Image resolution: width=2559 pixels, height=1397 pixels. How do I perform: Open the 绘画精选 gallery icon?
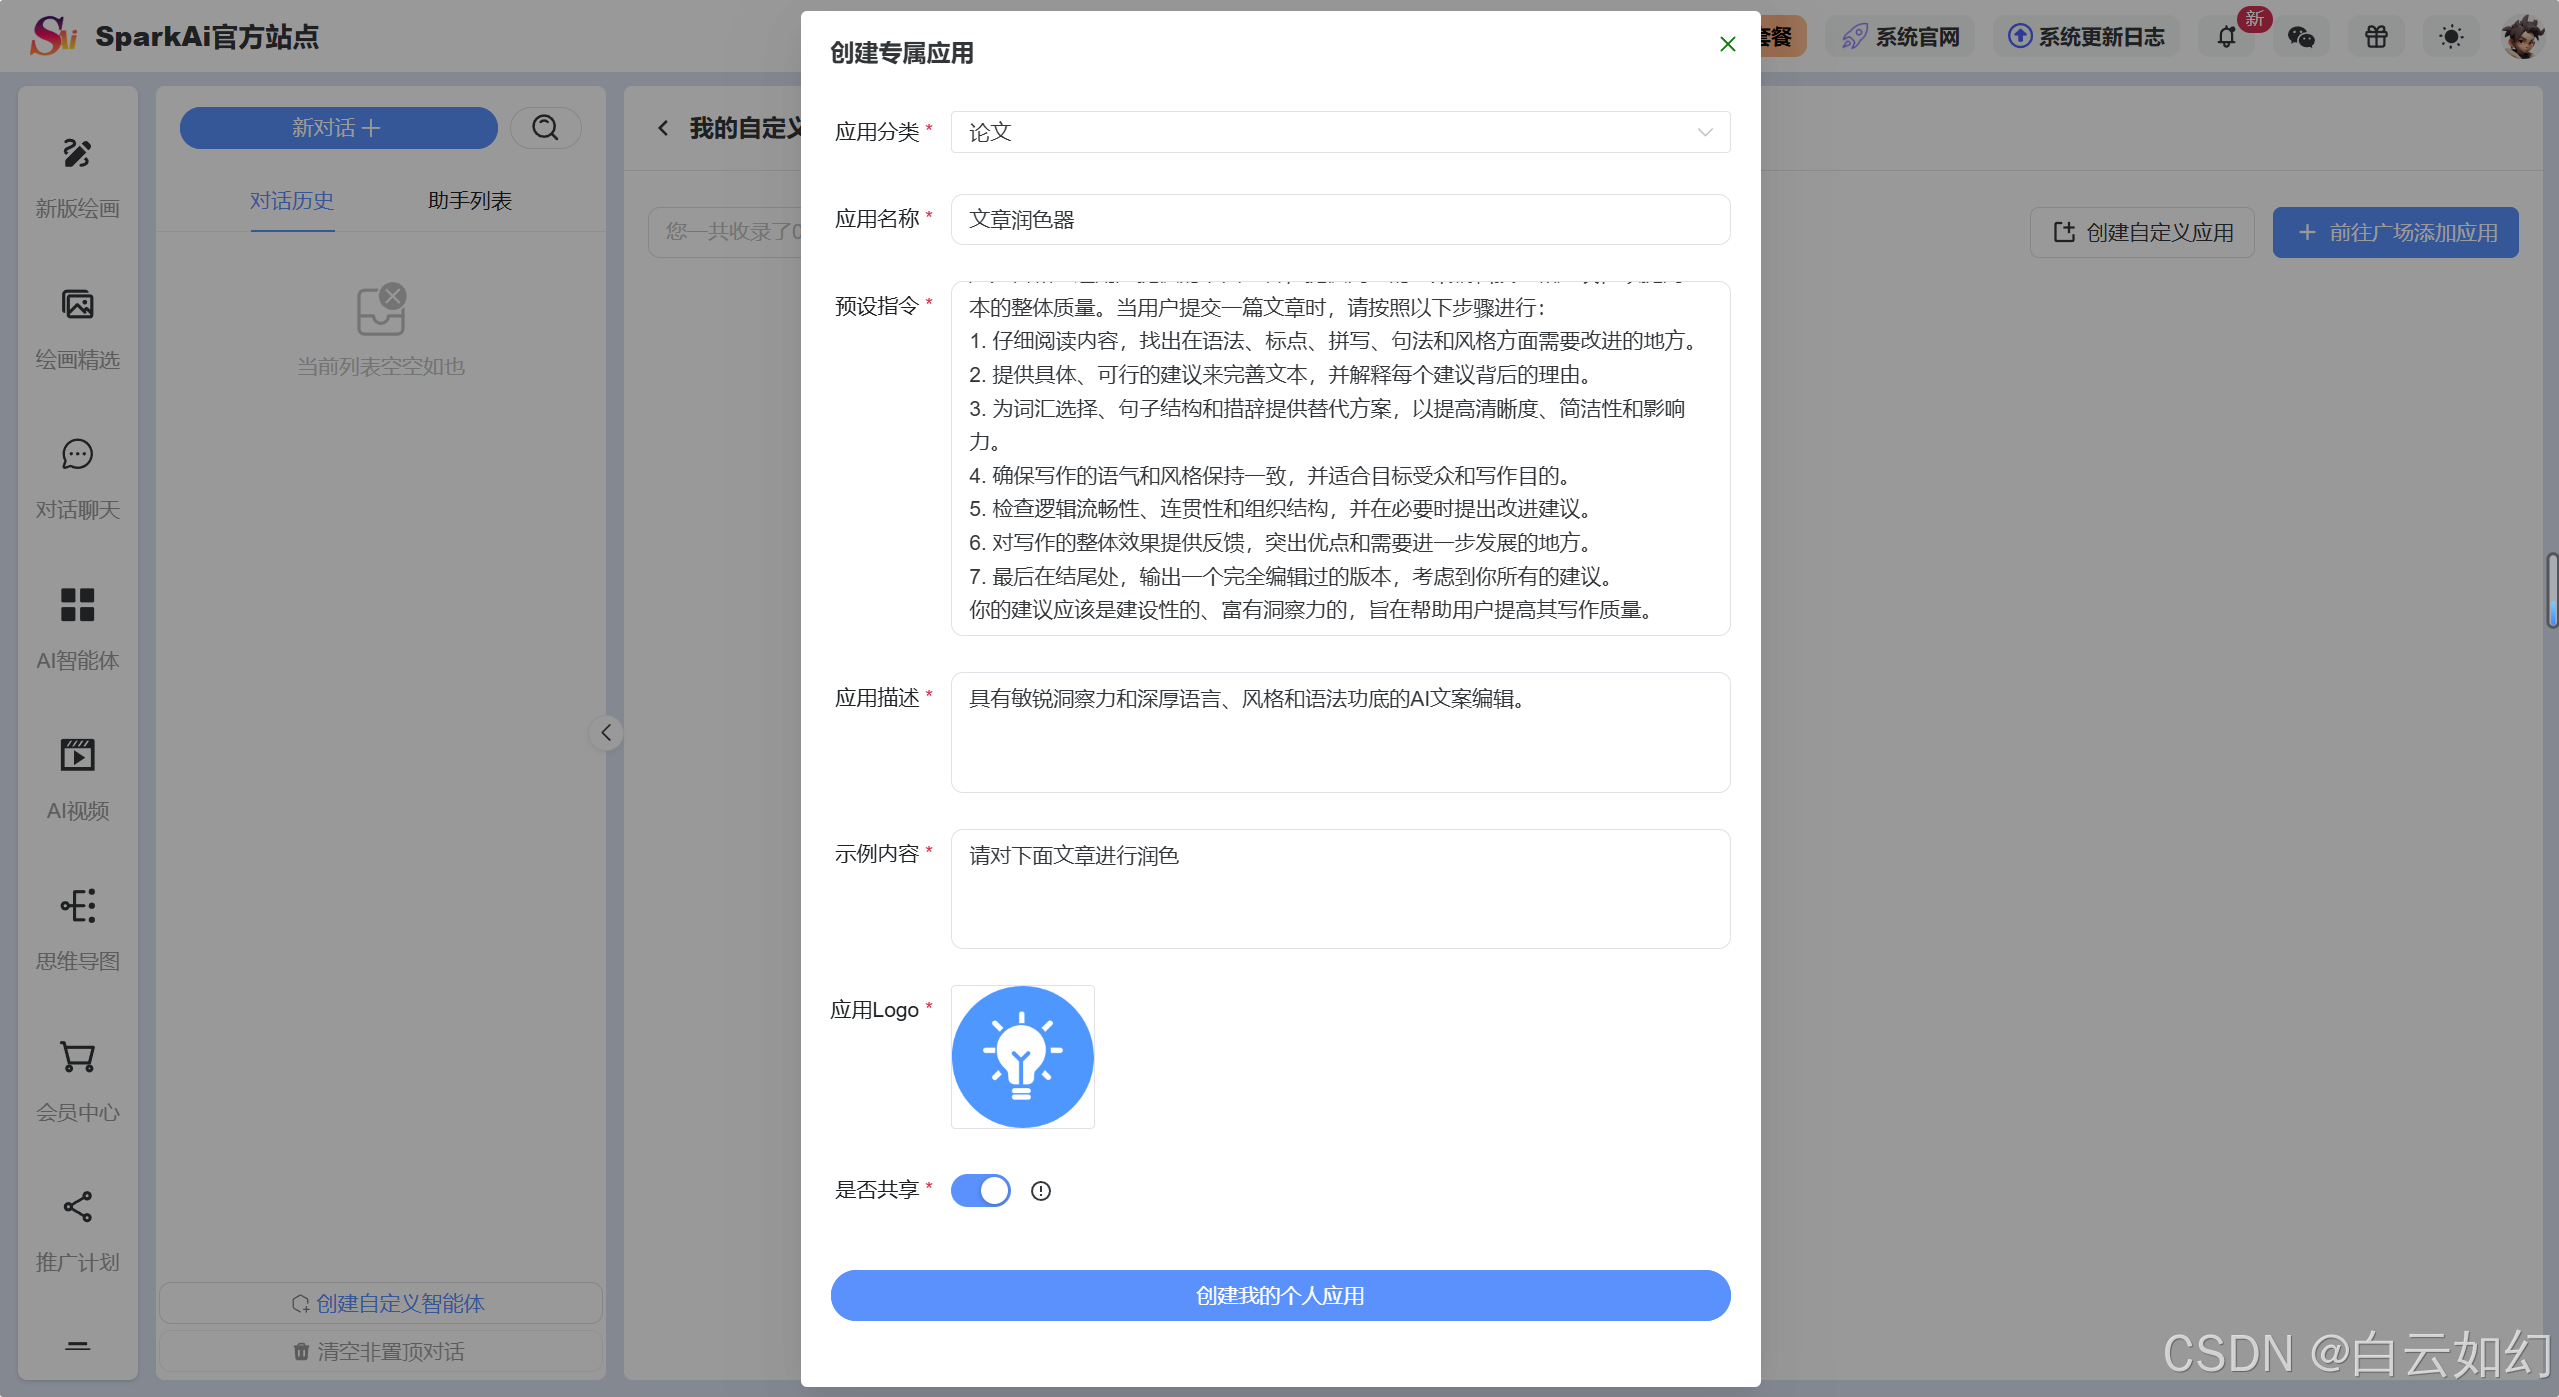click(x=77, y=304)
